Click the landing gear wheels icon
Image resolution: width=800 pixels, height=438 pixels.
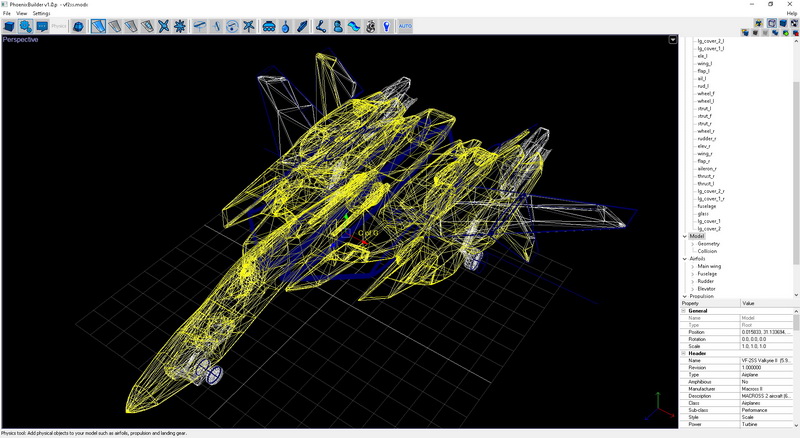[x=269, y=26]
